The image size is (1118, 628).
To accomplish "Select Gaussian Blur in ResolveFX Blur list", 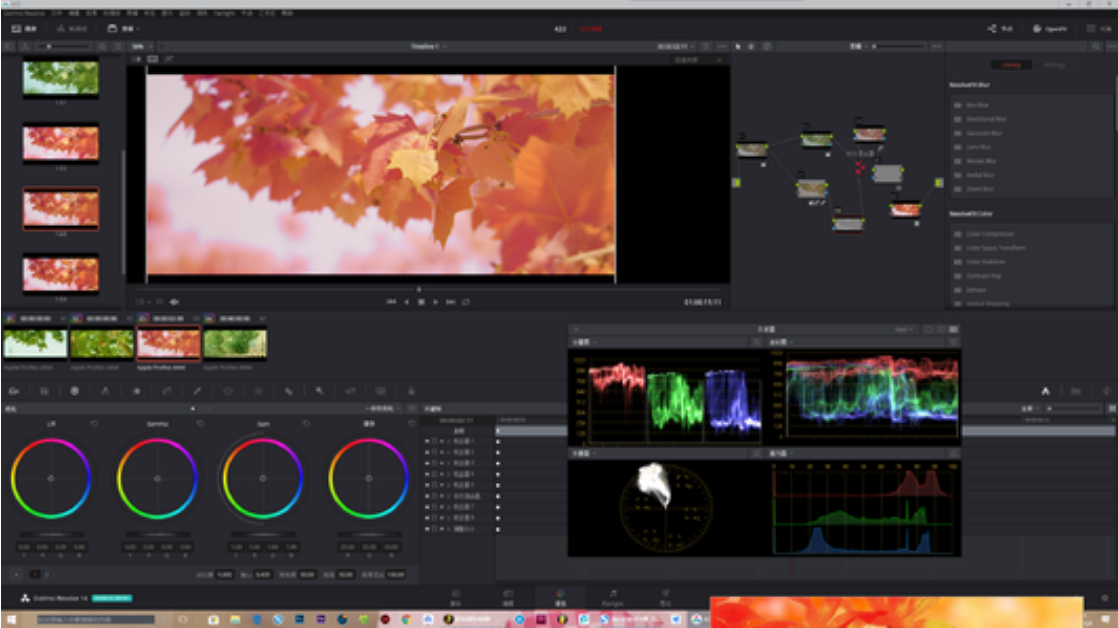I will (x=985, y=132).
